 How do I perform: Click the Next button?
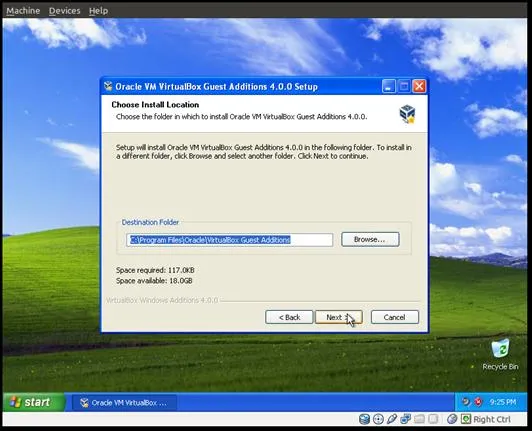tap(339, 317)
